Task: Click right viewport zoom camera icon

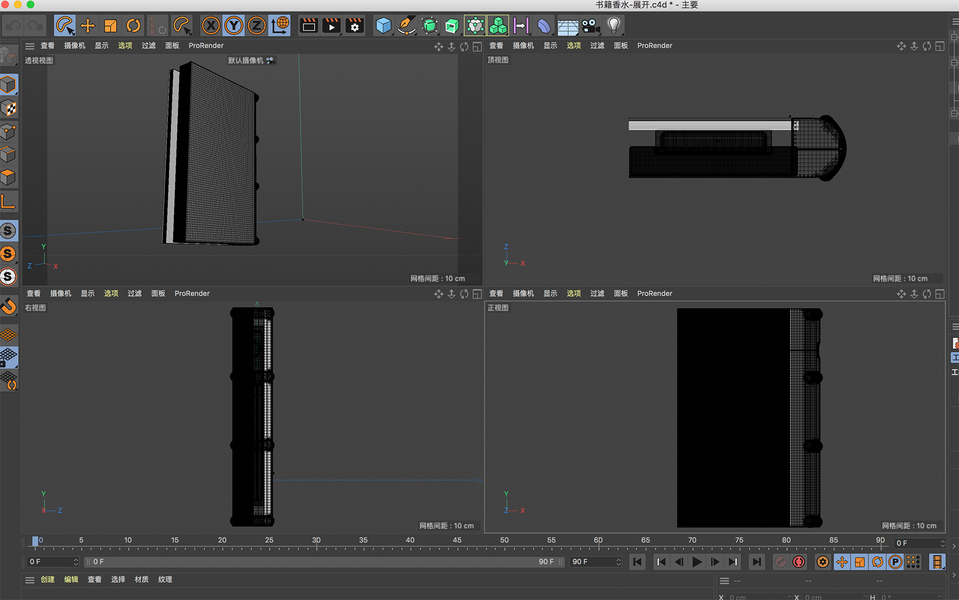Action: coord(451,294)
